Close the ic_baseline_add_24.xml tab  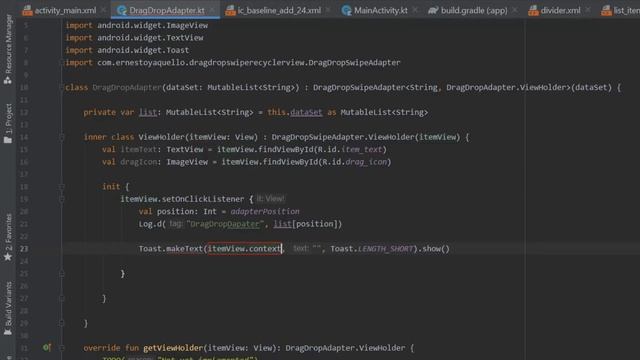(x=328, y=10)
